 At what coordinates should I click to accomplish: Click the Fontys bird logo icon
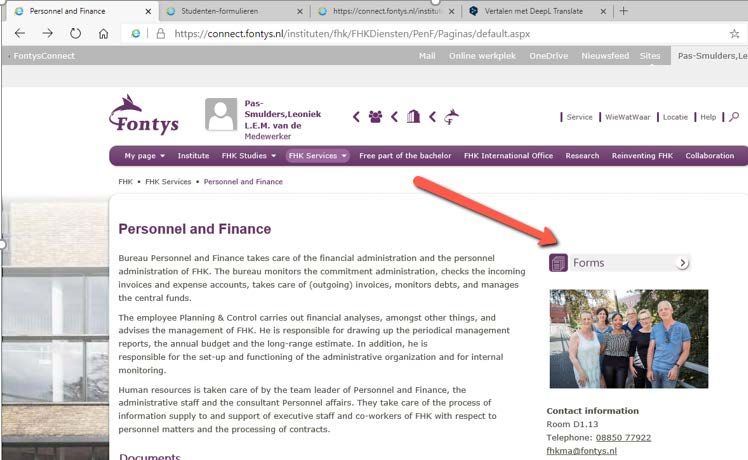tap(451, 117)
